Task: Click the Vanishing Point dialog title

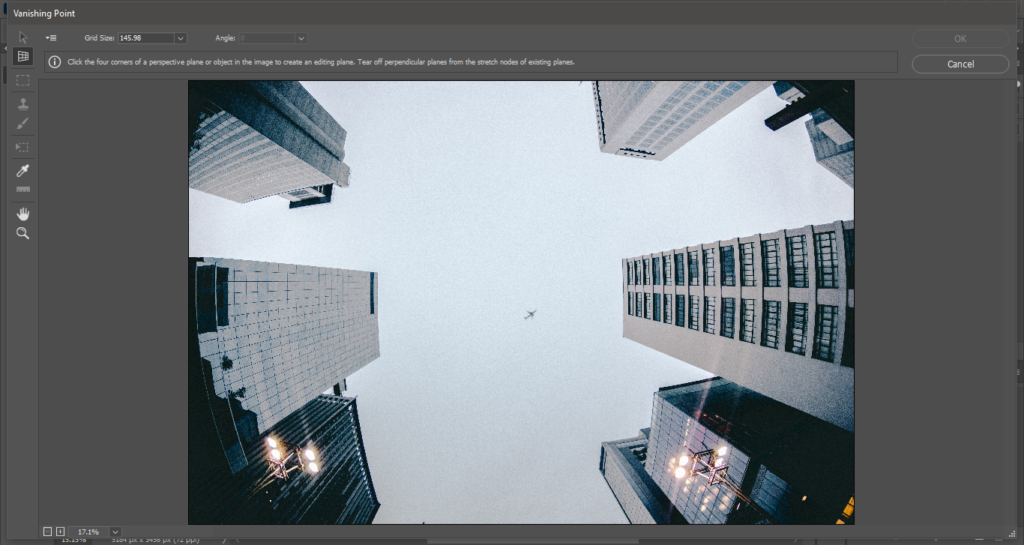Action: [44, 13]
